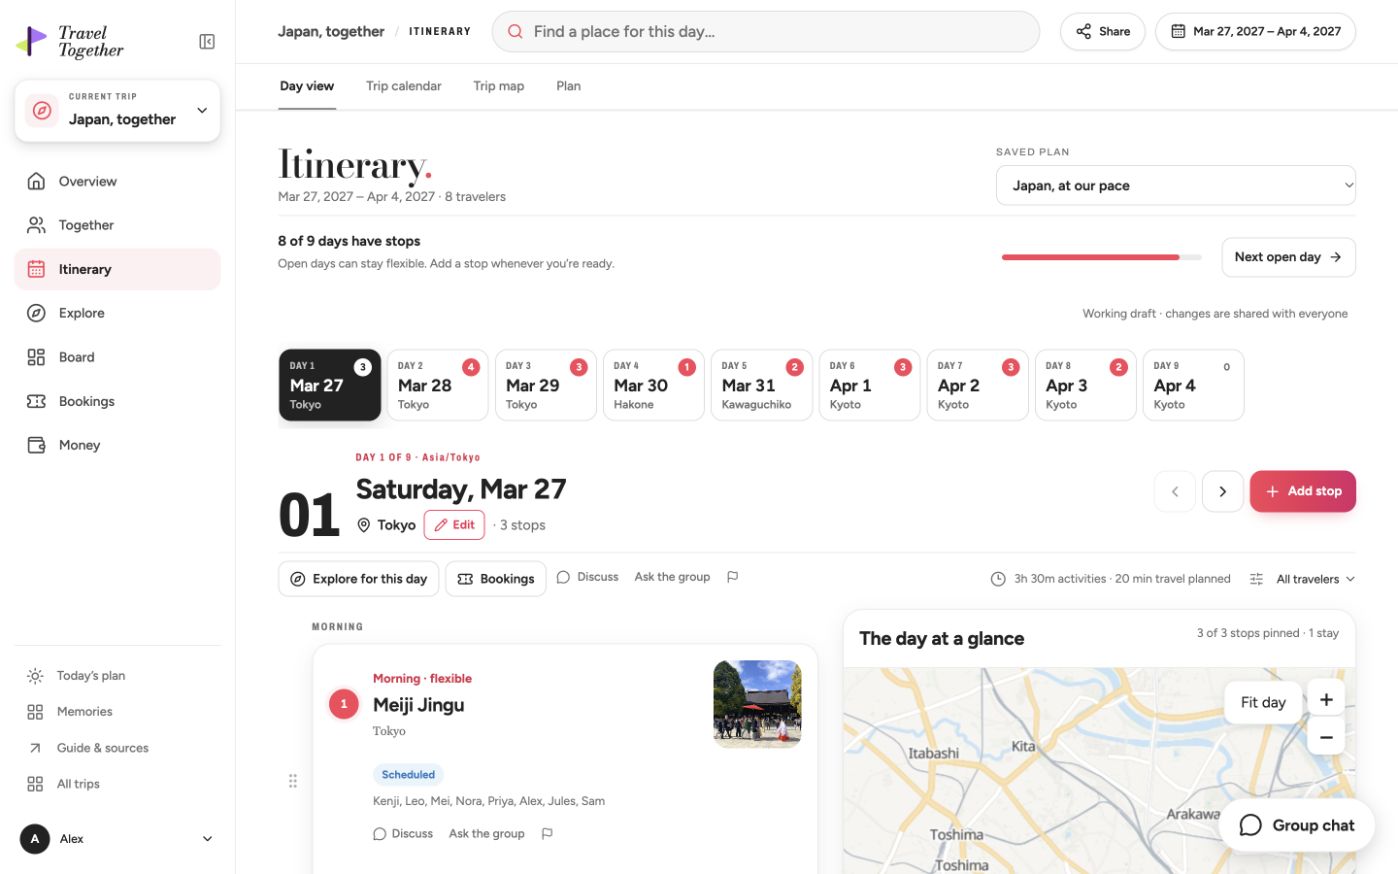The height and width of the screenshot is (874, 1398).
Task: Select Day 4 Mar 30 Hakone card
Action: (x=654, y=385)
